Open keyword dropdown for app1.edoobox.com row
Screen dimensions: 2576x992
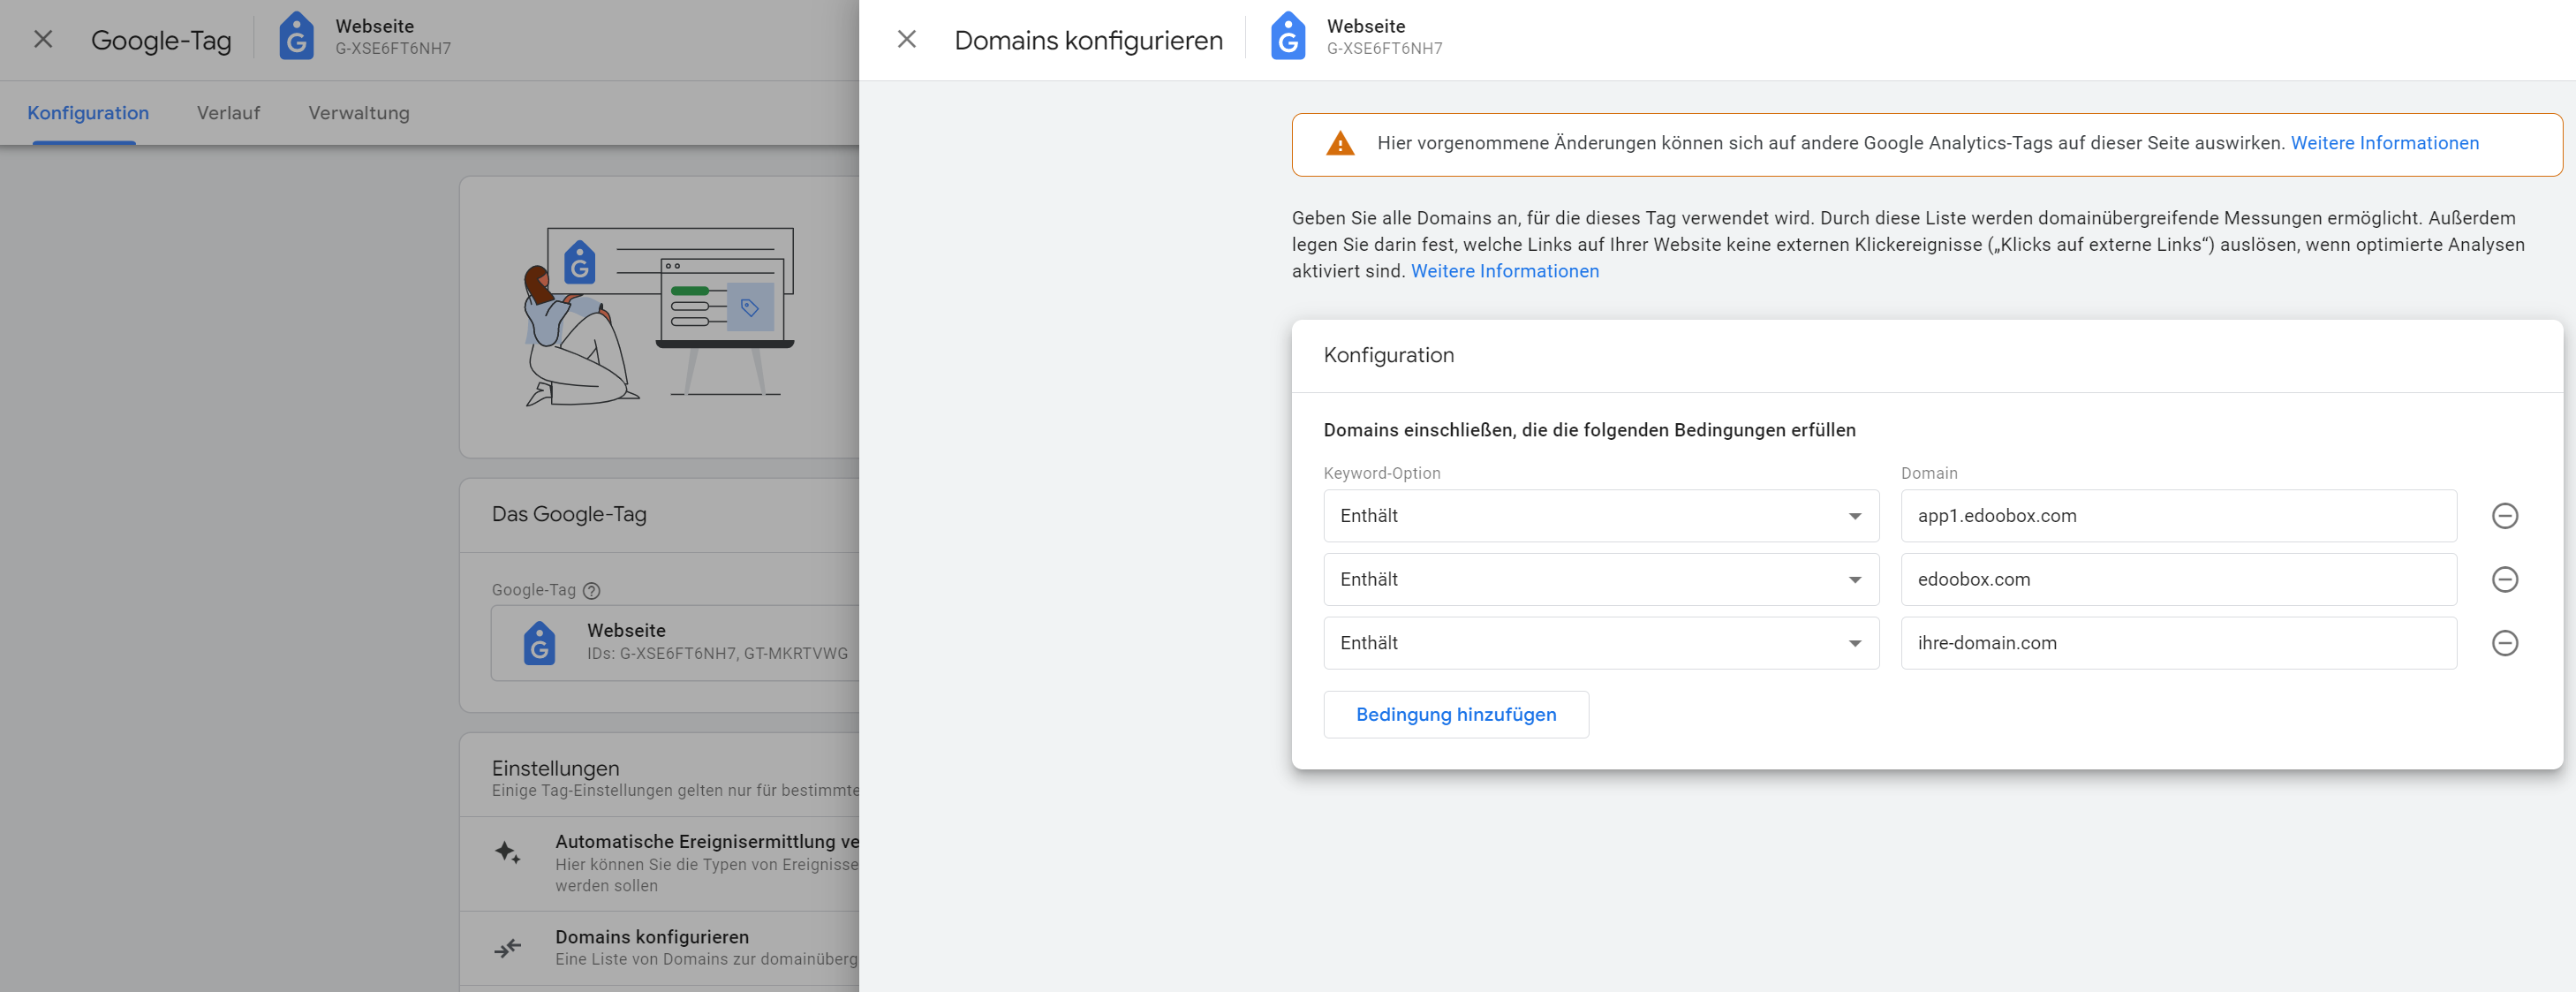[x=1600, y=516]
